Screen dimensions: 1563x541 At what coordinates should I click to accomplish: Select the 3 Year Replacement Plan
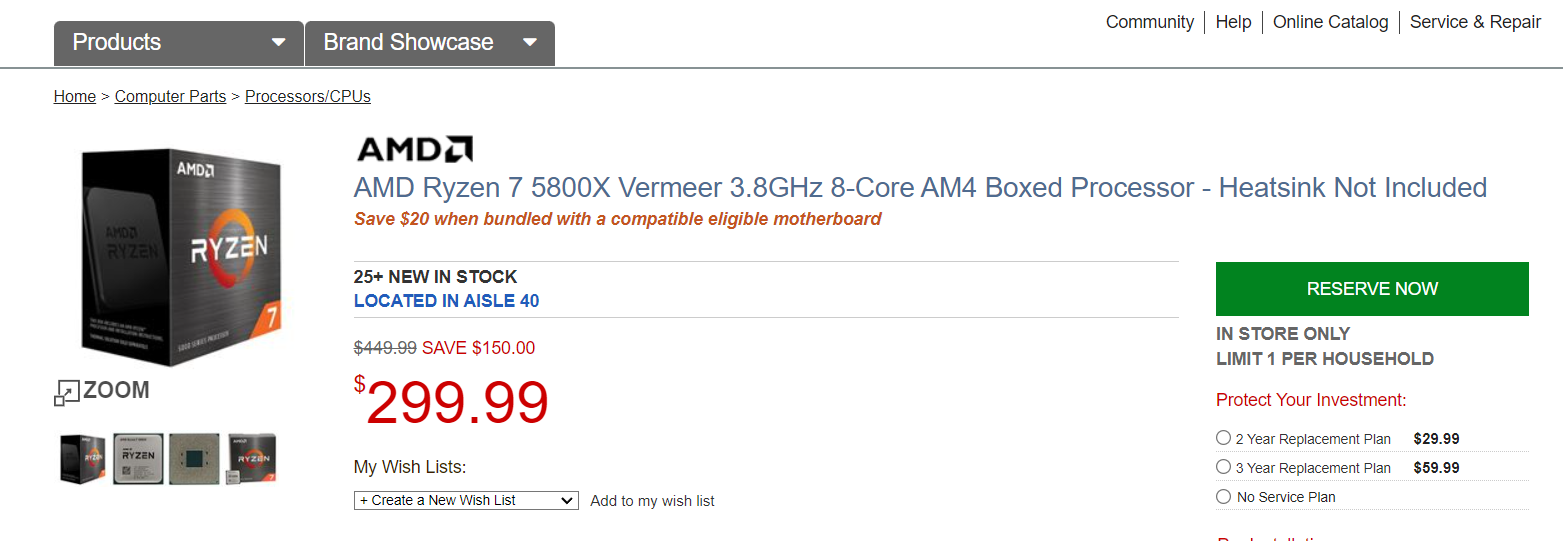(x=1223, y=467)
